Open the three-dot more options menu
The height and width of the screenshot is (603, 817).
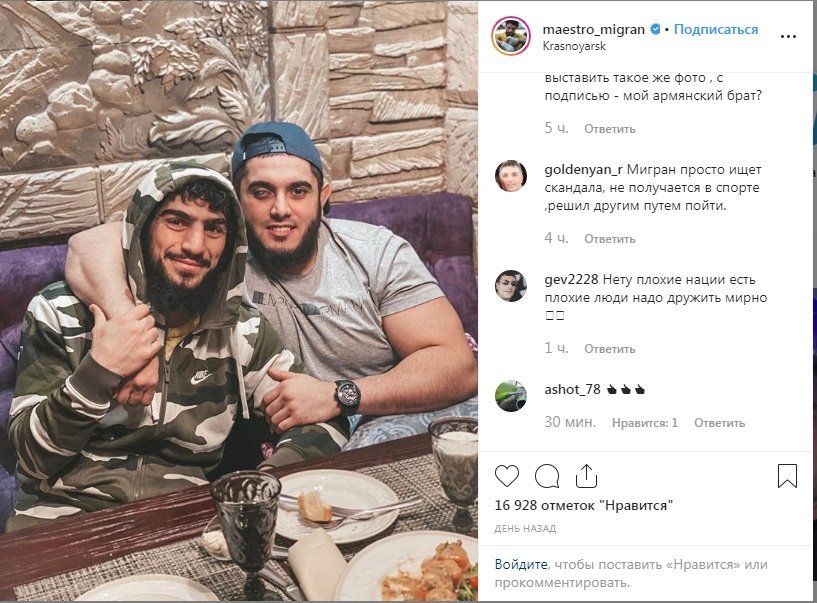788,36
